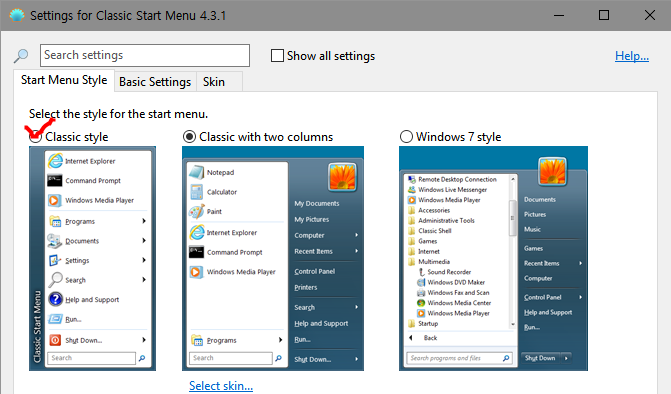Click Search magnifier icon in Classic style preview
The image size is (671, 394).
[55, 280]
